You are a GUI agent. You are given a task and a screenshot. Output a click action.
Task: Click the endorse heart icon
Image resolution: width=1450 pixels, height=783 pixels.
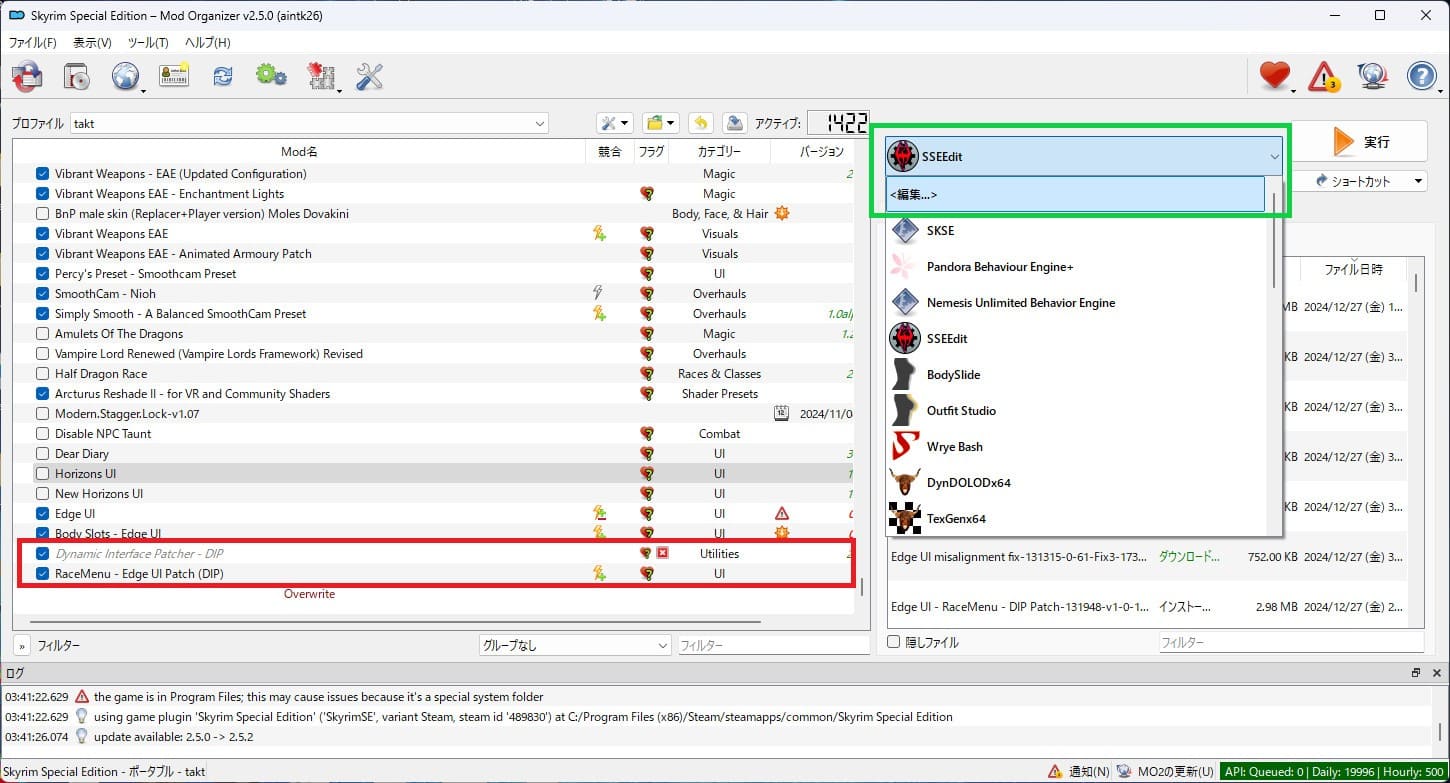pyautogui.click(x=1274, y=76)
